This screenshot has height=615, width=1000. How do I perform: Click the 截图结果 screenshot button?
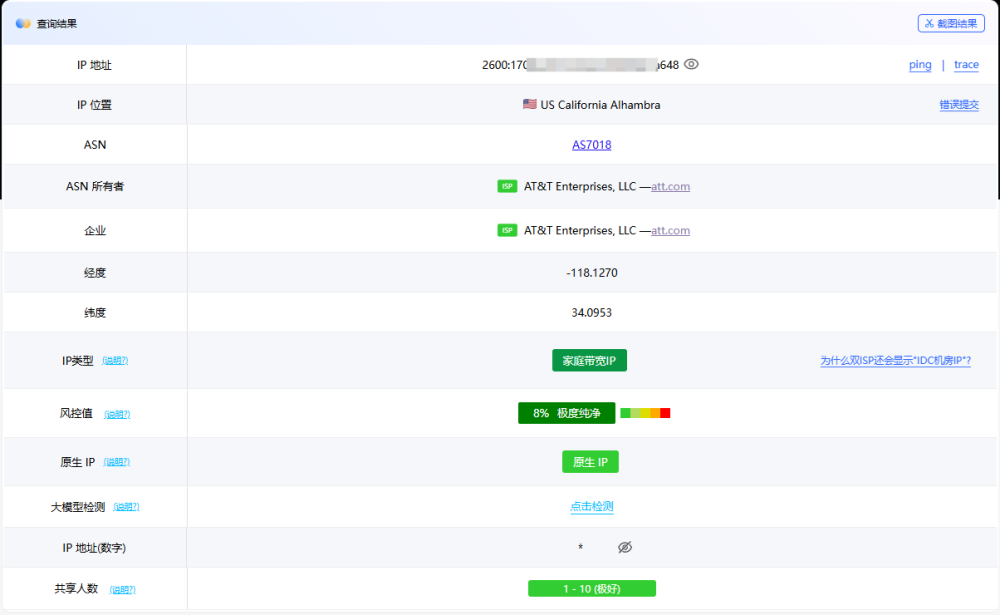(951, 23)
